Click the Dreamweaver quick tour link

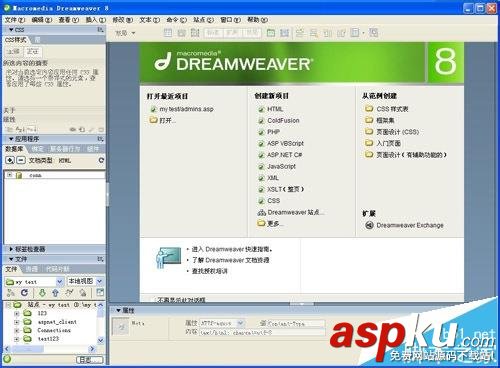[232, 249]
